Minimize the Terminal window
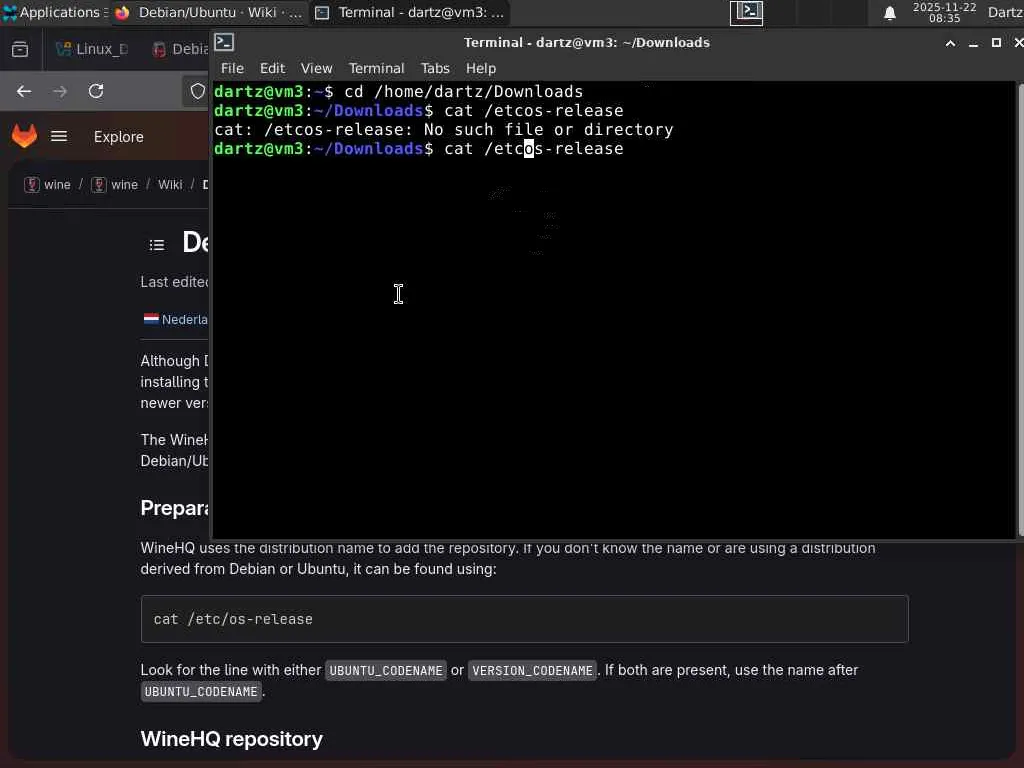Viewport: 1024px width, 768px height. [x=973, y=43]
